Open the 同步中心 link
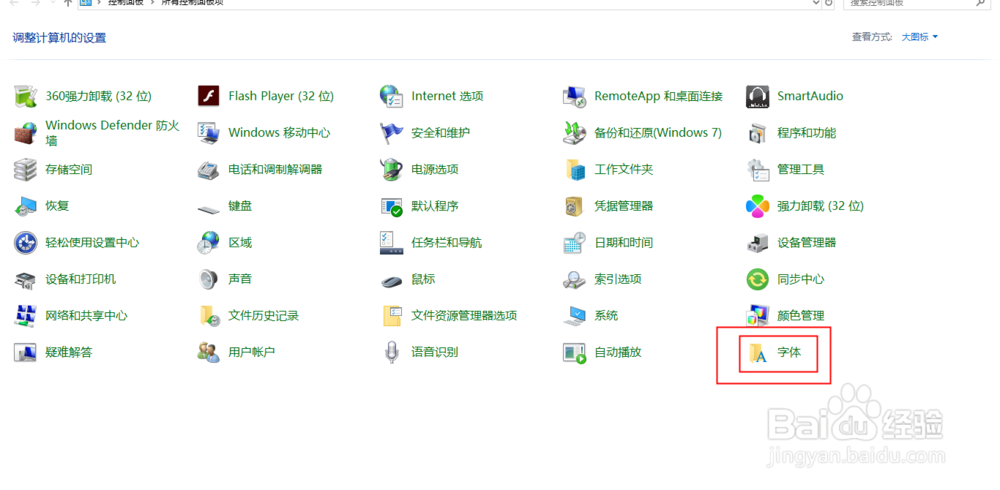1000x490 pixels. (800, 279)
